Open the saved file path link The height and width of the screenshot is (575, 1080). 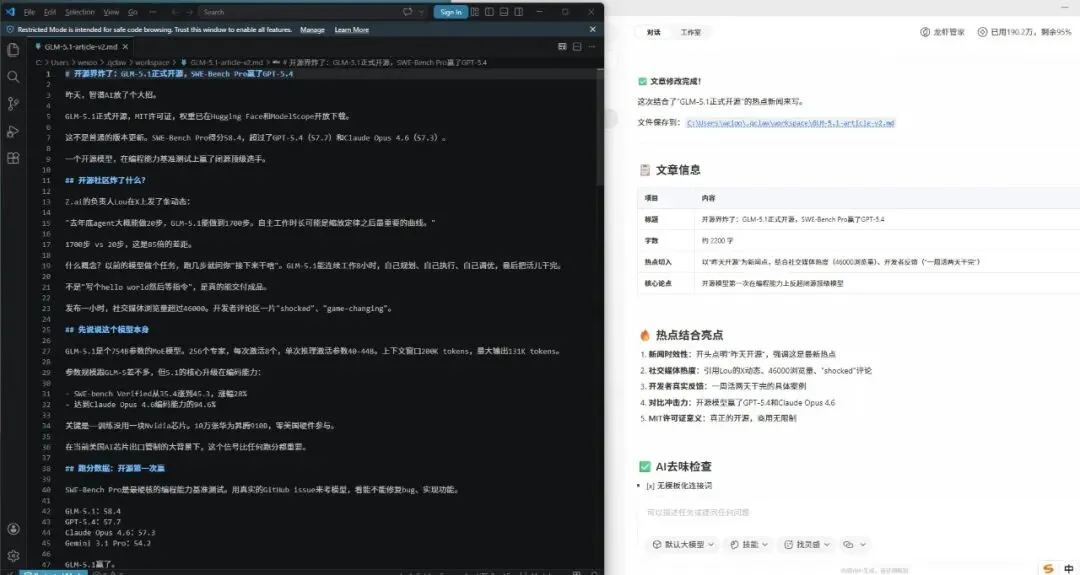790,123
